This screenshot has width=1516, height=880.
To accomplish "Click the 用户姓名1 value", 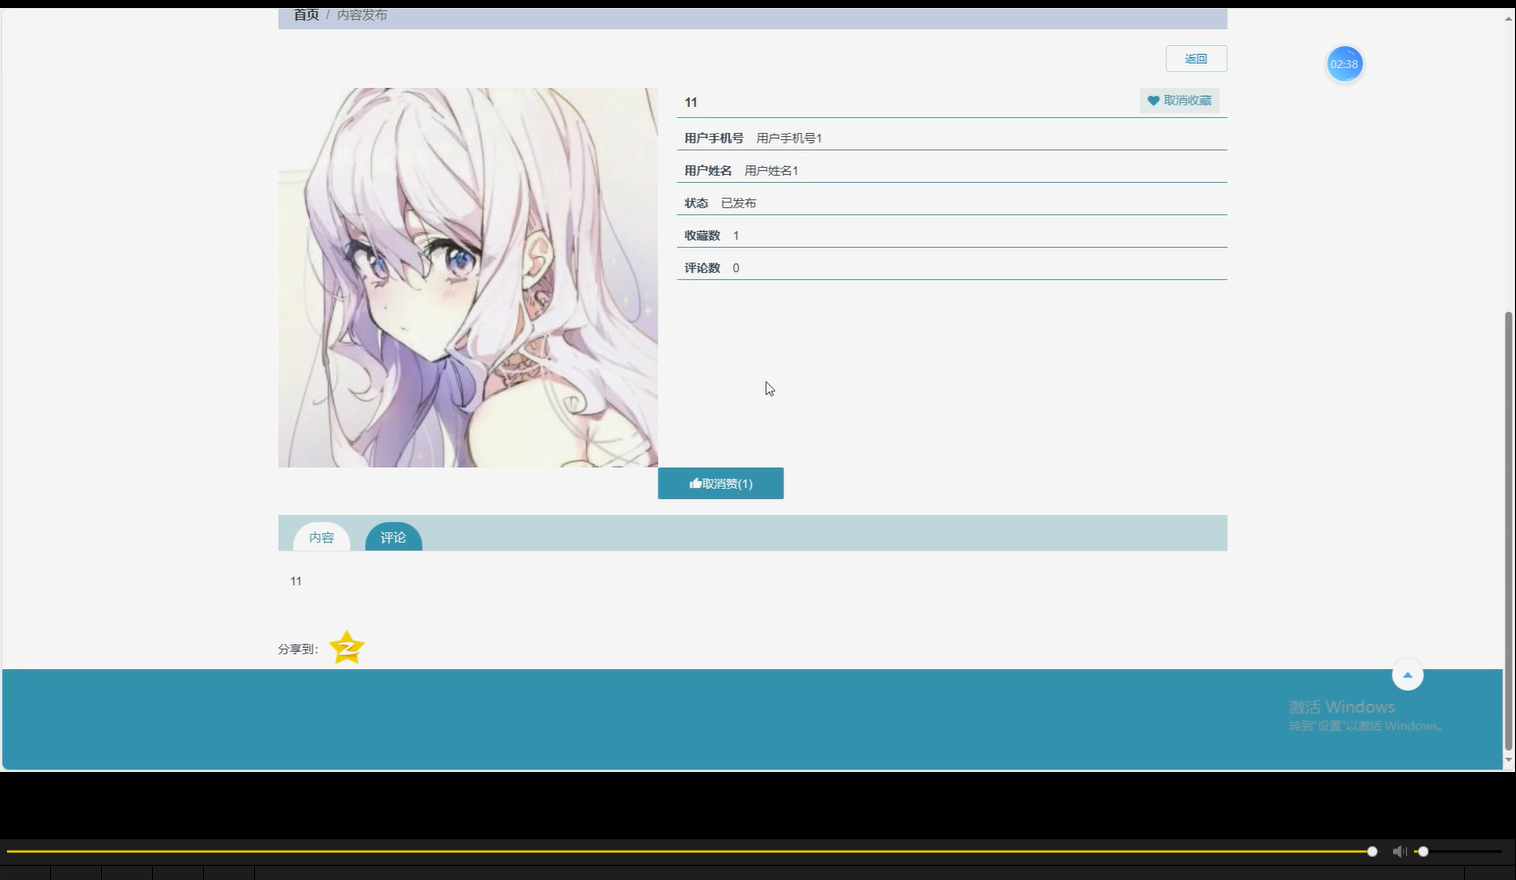I will coord(771,171).
